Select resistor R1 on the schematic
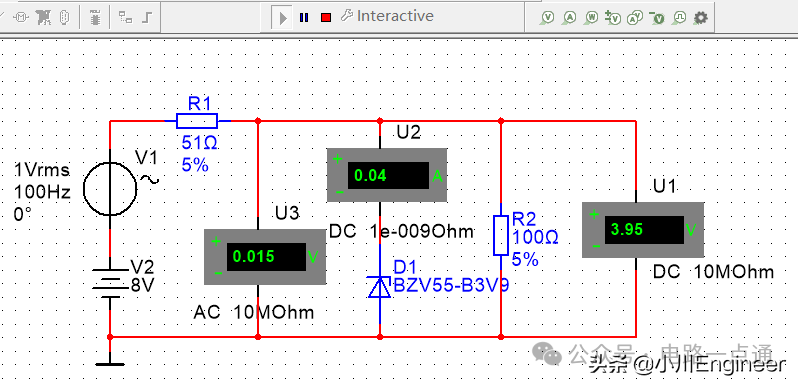 tap(197, 121)
